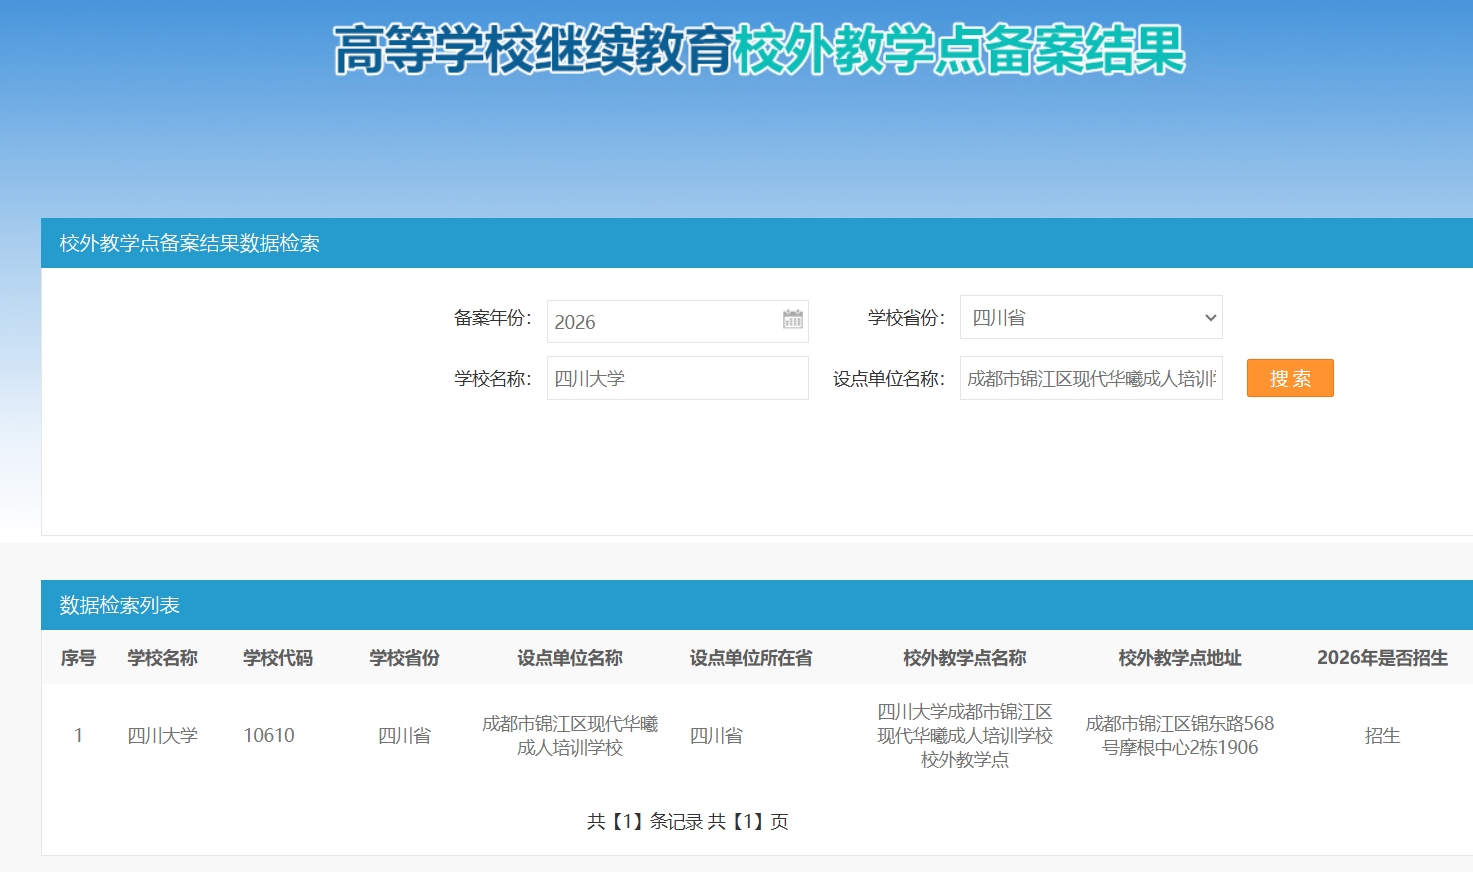1473x872 pixels.
Task: Click the school code 10610 cell
Action: pyautogui.click(x=269, y=736)
